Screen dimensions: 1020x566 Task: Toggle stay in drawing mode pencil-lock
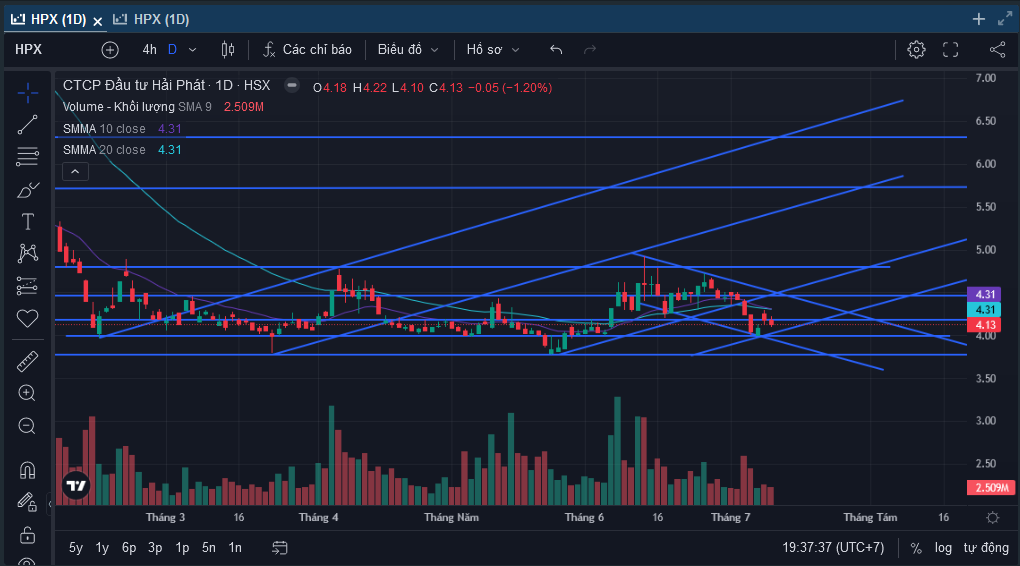(27, 502)
